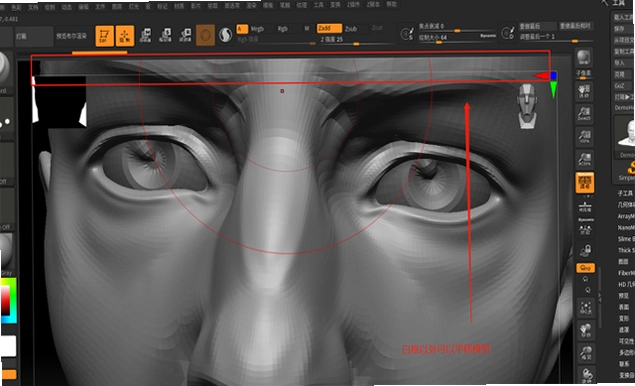Click the head orientation cam view
The image size is (635, 386).
tap(528, 106)
